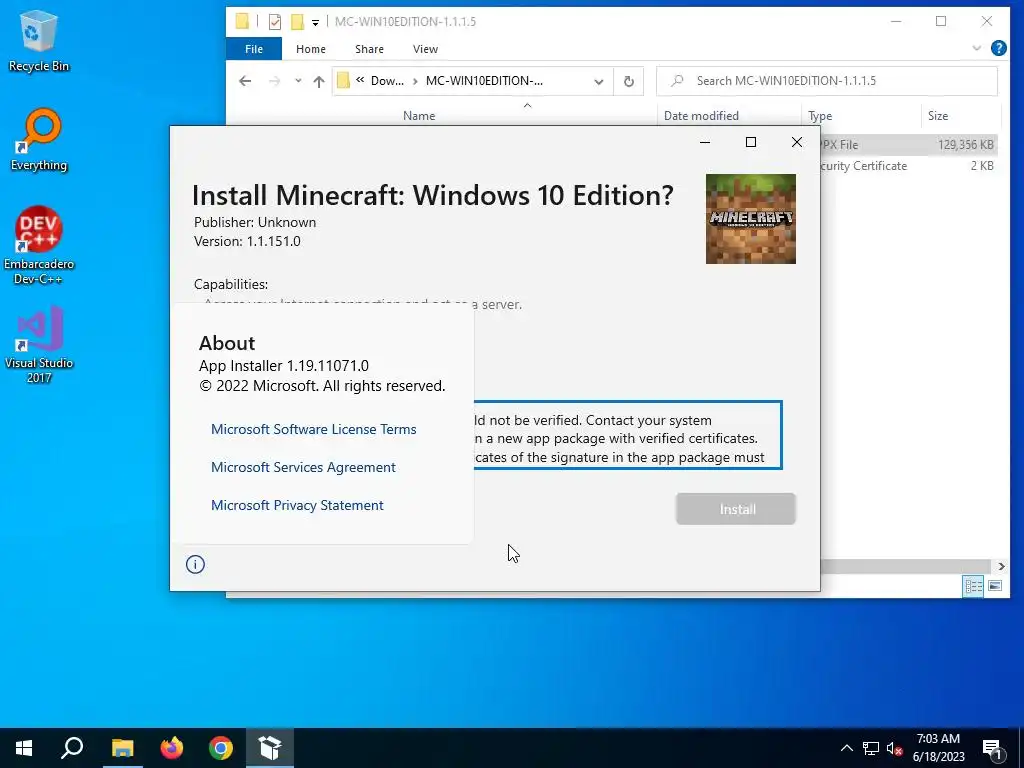
Task: Click the Install button
Action: coord(736,509)
